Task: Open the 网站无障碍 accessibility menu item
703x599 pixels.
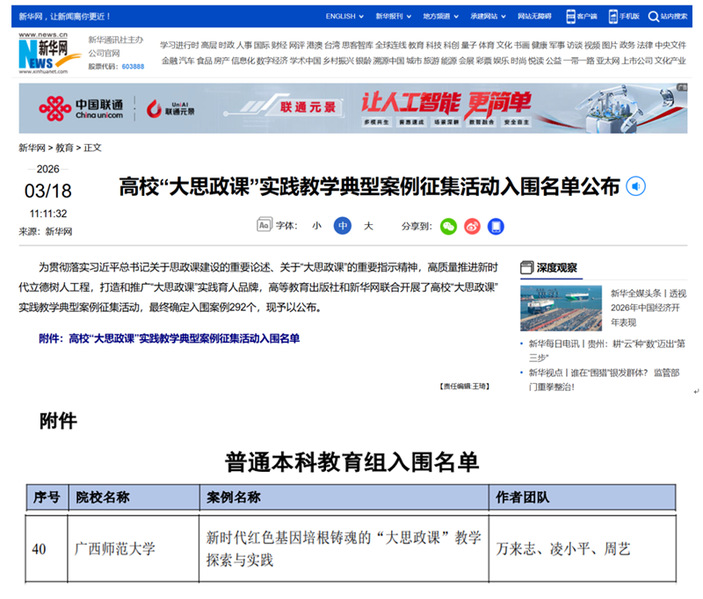Action: click(x=535, y=17)
